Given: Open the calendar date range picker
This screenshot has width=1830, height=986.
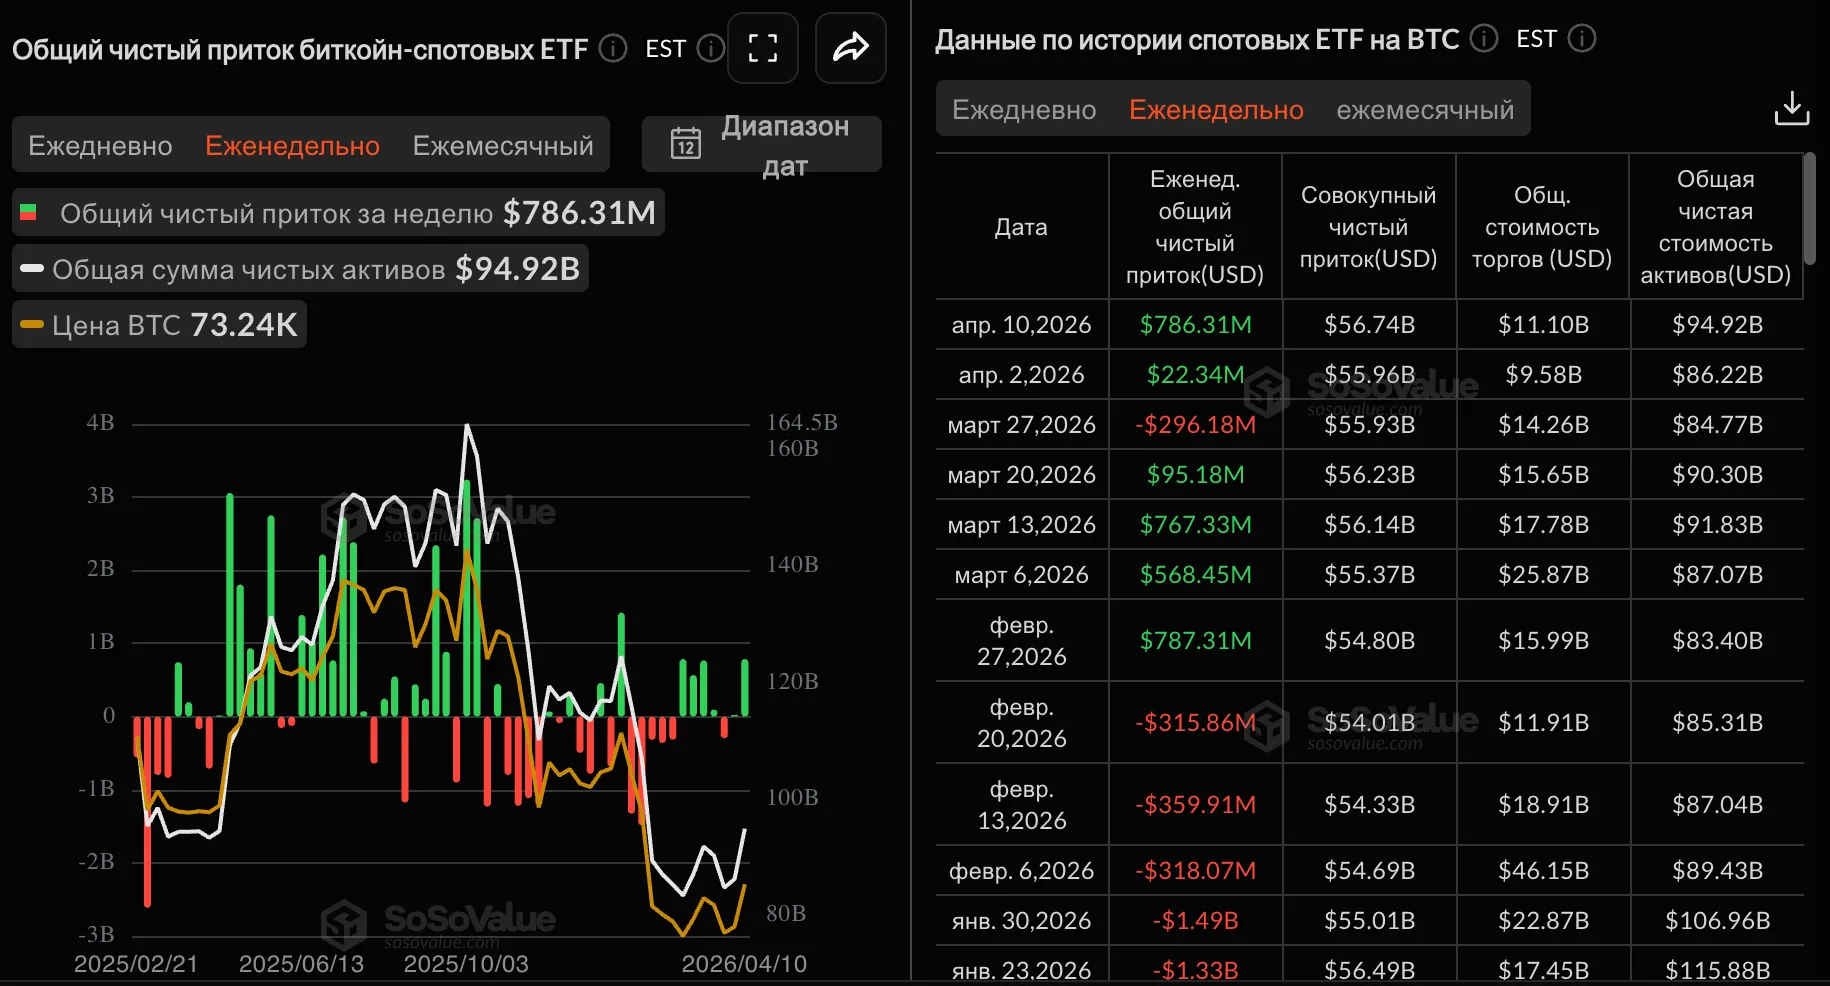Looking at the screenshot, I should 686,143.
